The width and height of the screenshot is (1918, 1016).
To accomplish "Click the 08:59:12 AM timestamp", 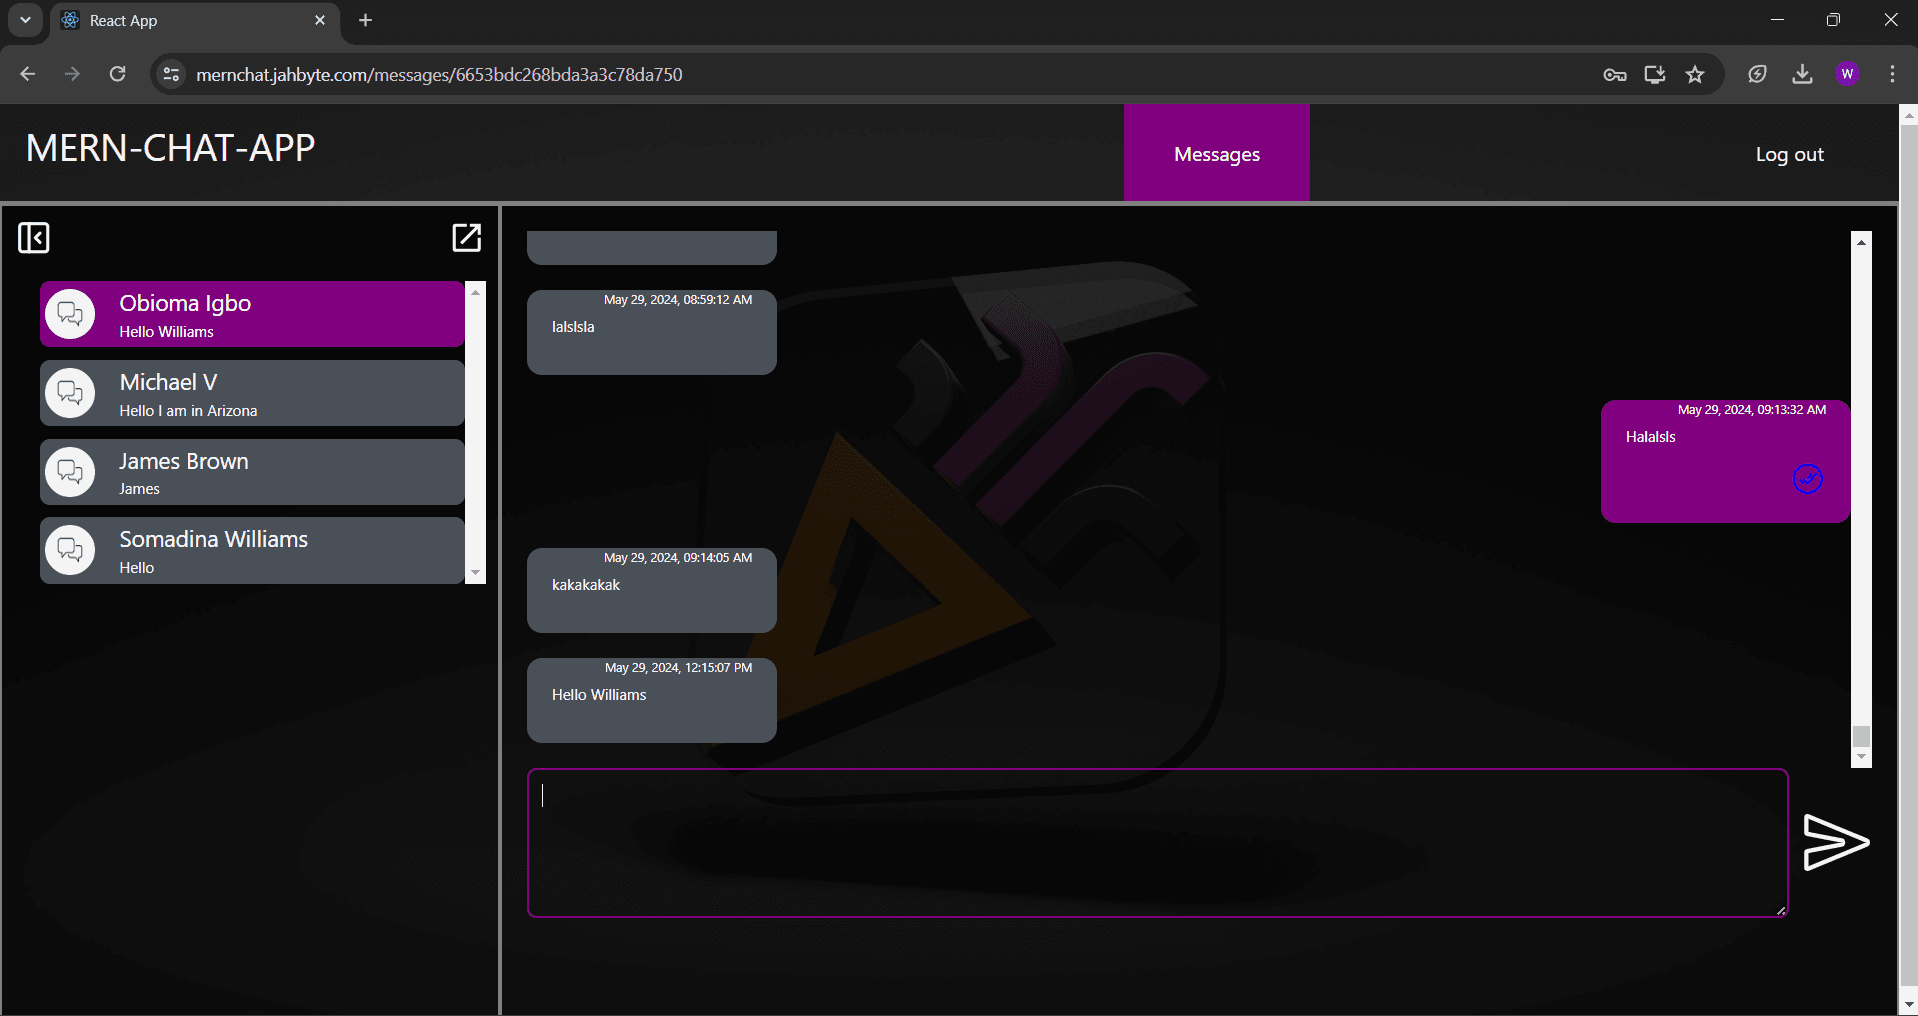I will (678, 300).
